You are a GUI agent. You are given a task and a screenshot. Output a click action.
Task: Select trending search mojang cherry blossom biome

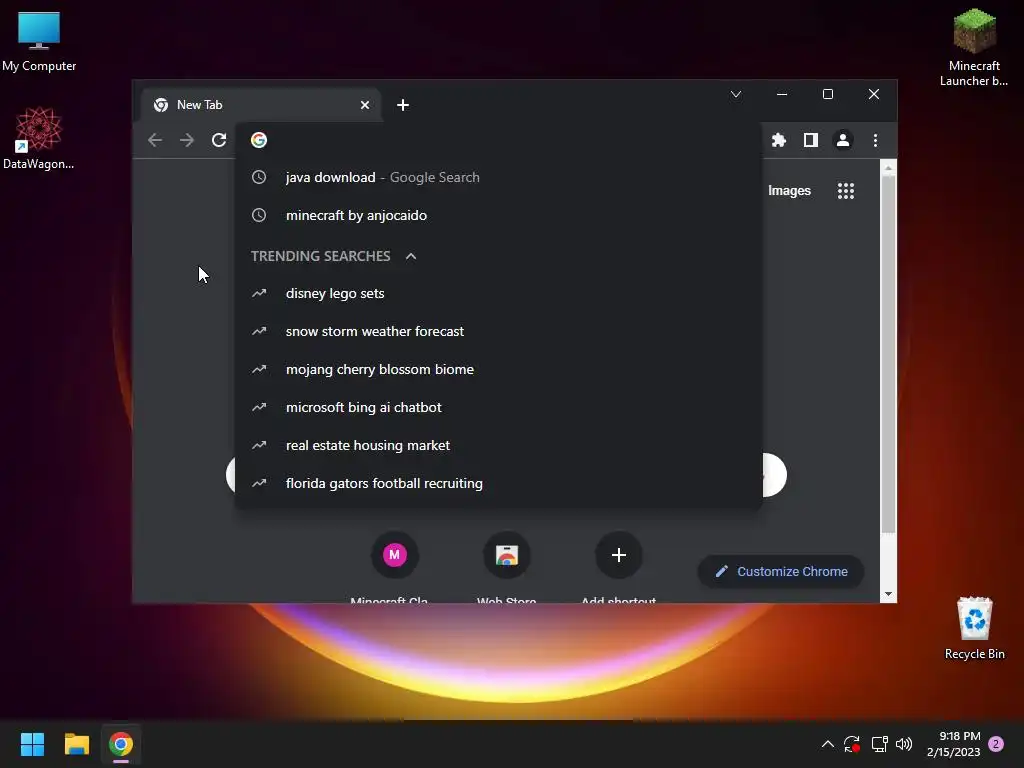pos(498,369)
